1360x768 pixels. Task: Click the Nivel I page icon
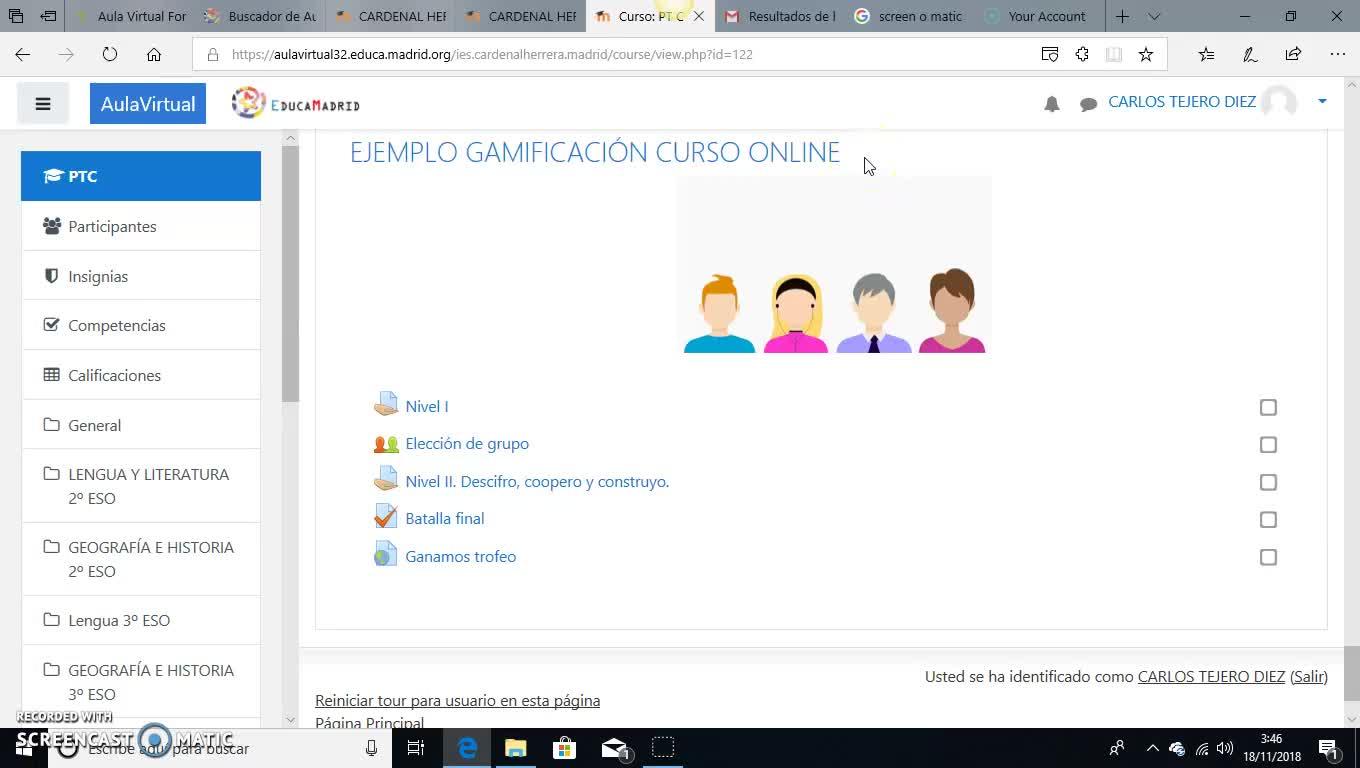(386, 405)
